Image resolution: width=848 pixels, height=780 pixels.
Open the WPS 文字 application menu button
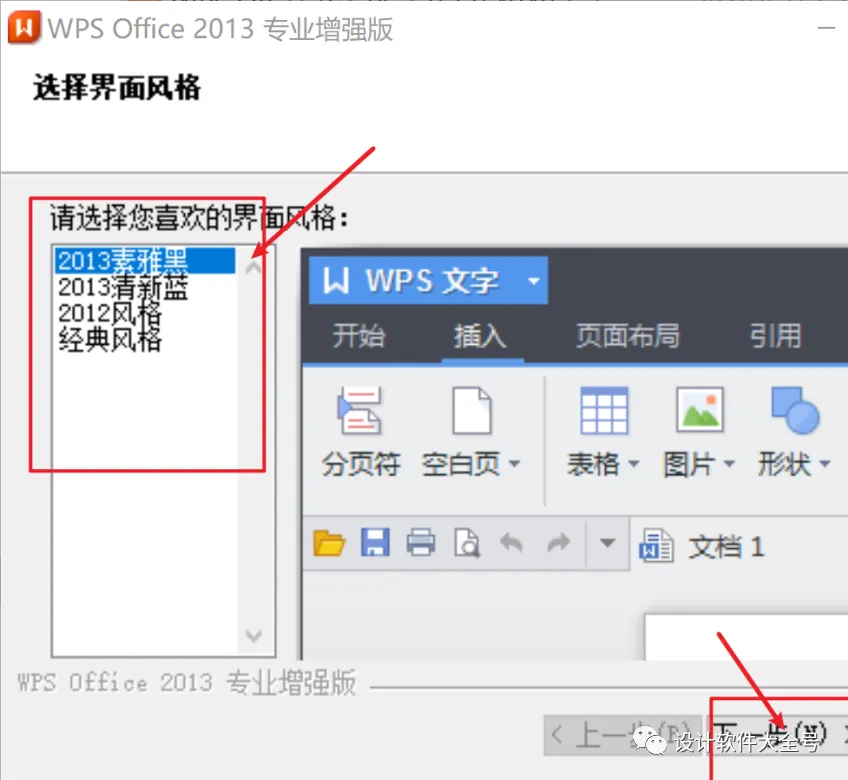pos(428,280)
